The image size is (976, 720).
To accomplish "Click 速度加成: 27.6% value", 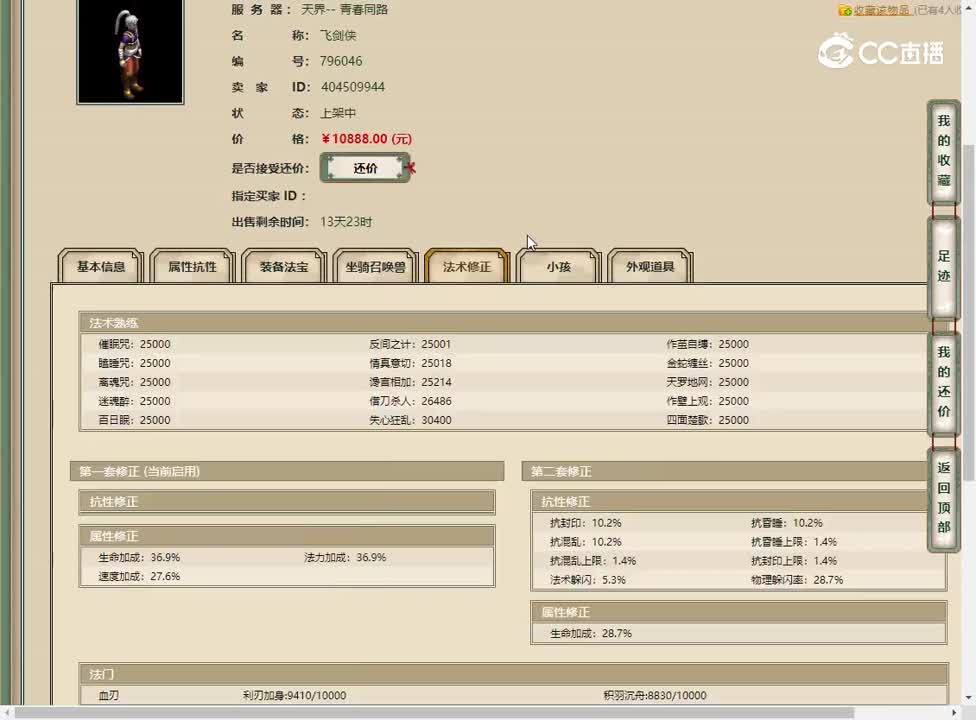I will click(139, 576).
